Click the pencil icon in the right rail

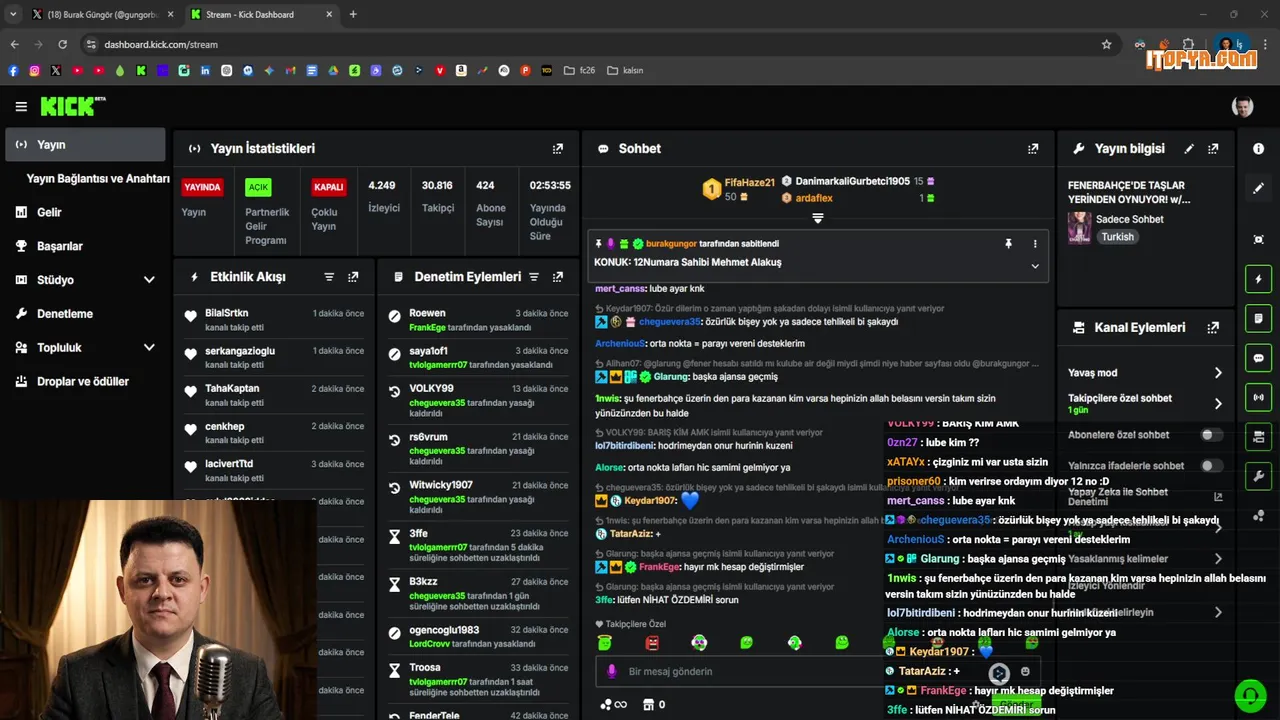tap(1258, 188)
